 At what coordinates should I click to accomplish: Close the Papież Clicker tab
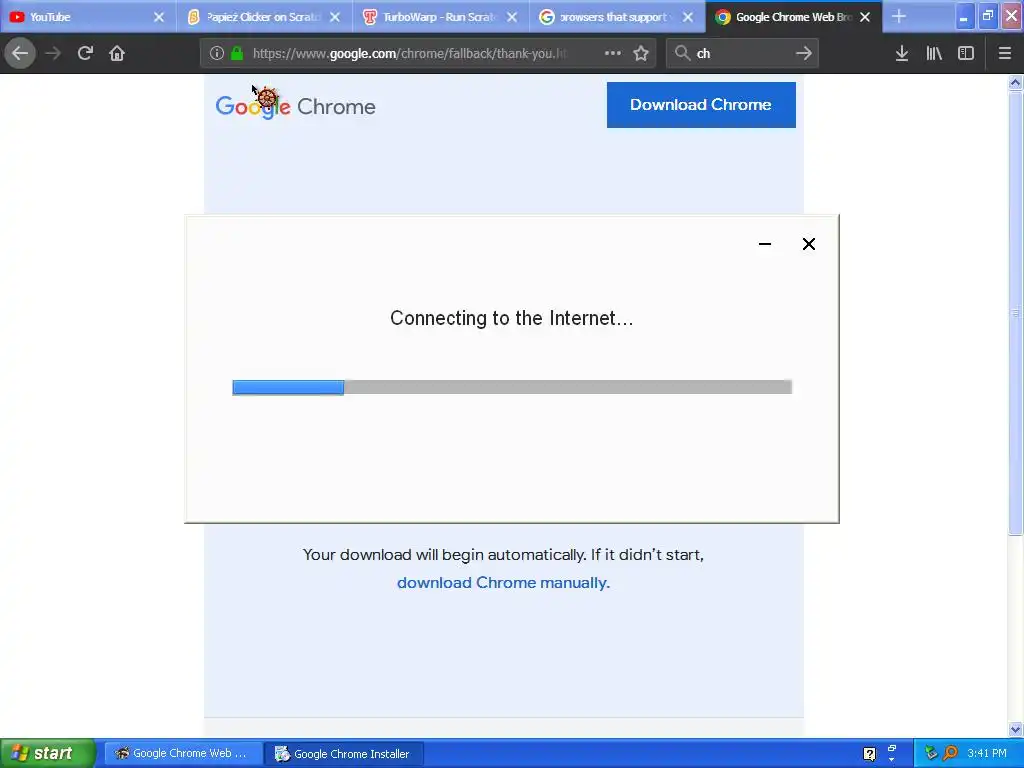coord(335,17)
